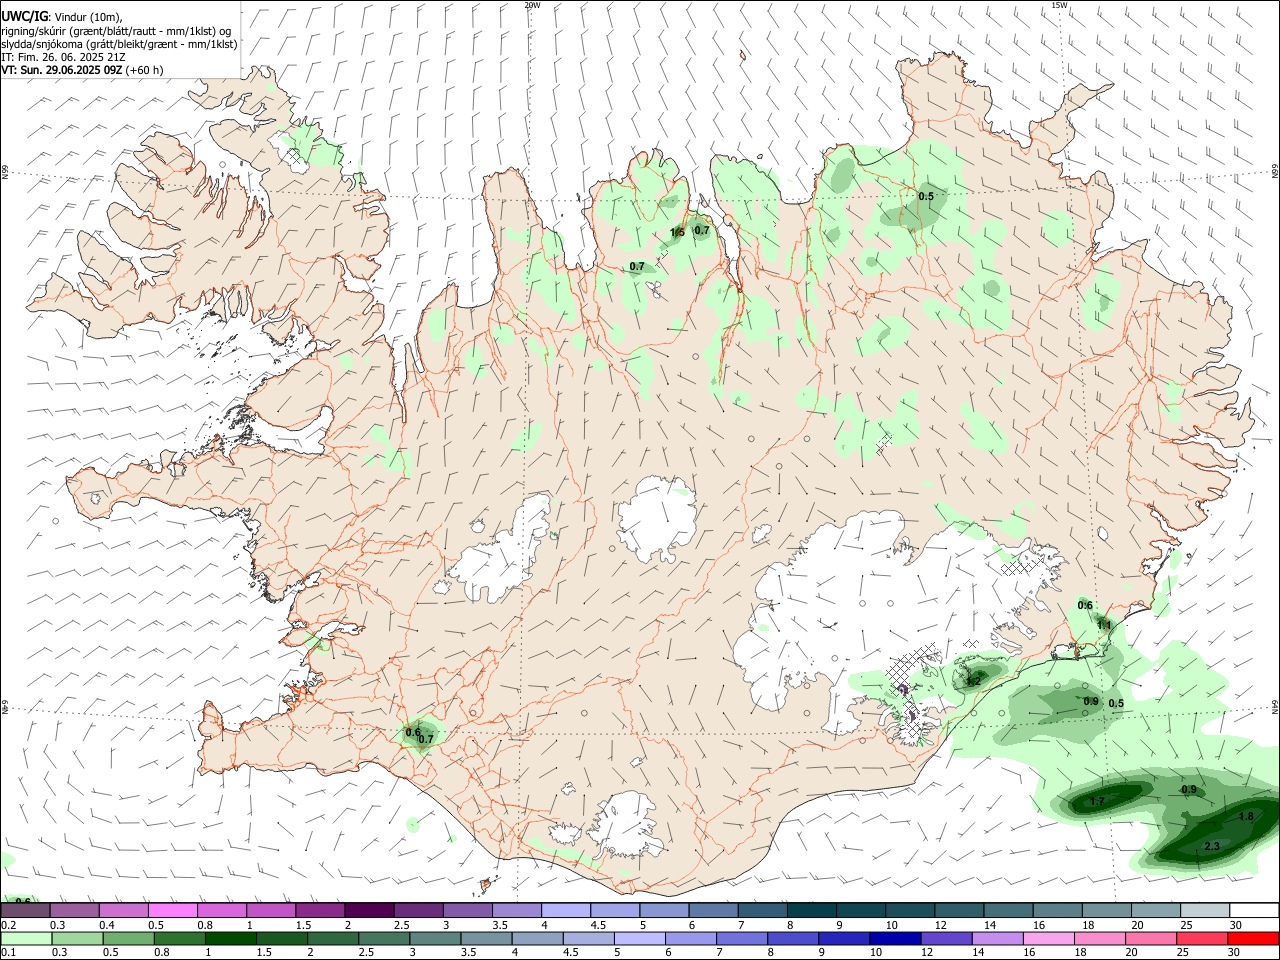1280x960 pixels.
Task: Click the 1.2 precipitation value on the map
Action: pyautogui.click(x=974, y=680)
